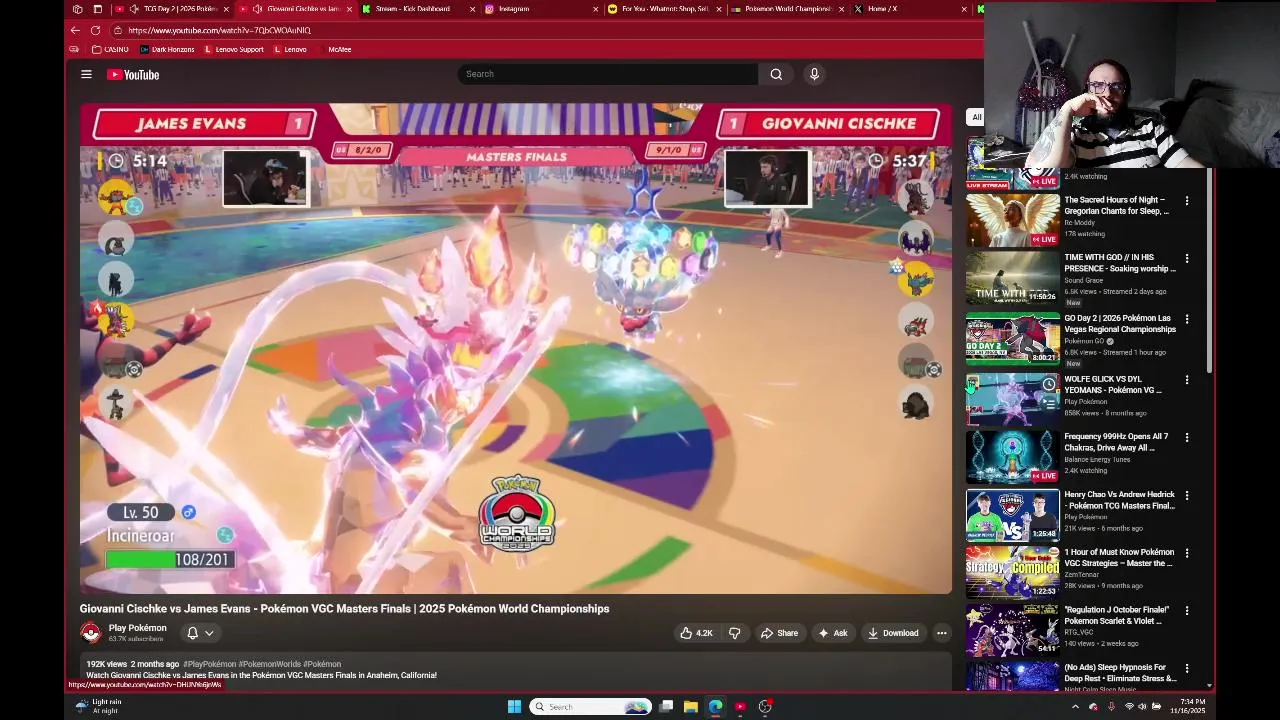Like the video showing 4.2K likes
Viewport: 1280px width, 720px height.
[696, 633]
